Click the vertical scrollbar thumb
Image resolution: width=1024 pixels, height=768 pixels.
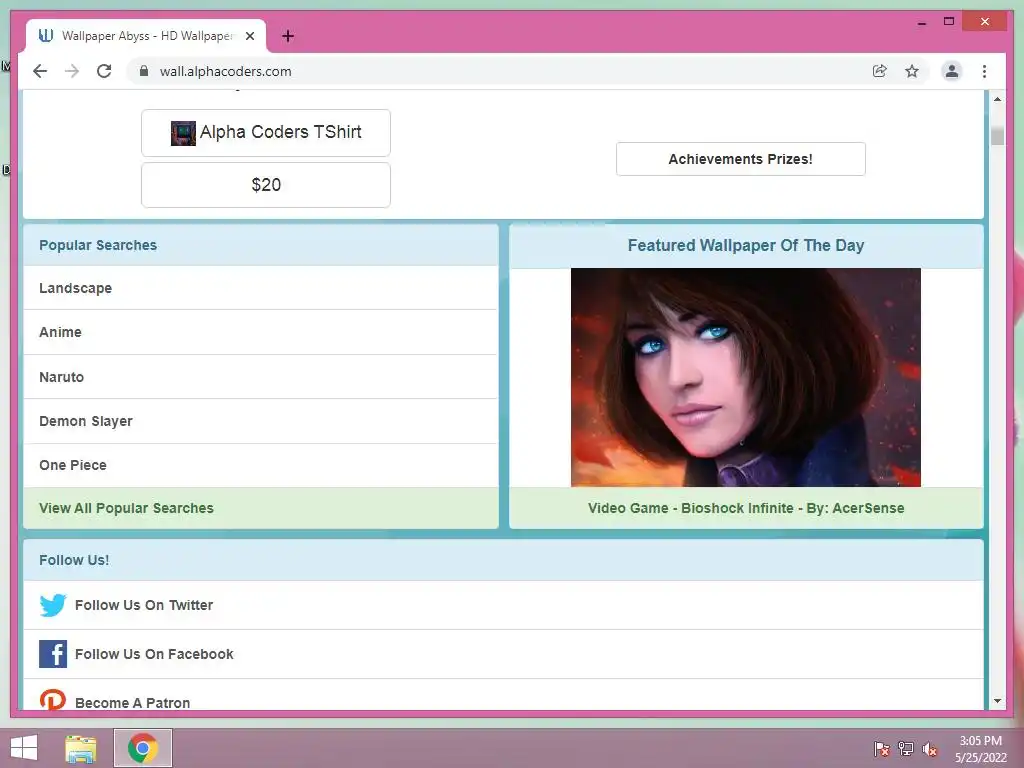[x=997, y=136]
